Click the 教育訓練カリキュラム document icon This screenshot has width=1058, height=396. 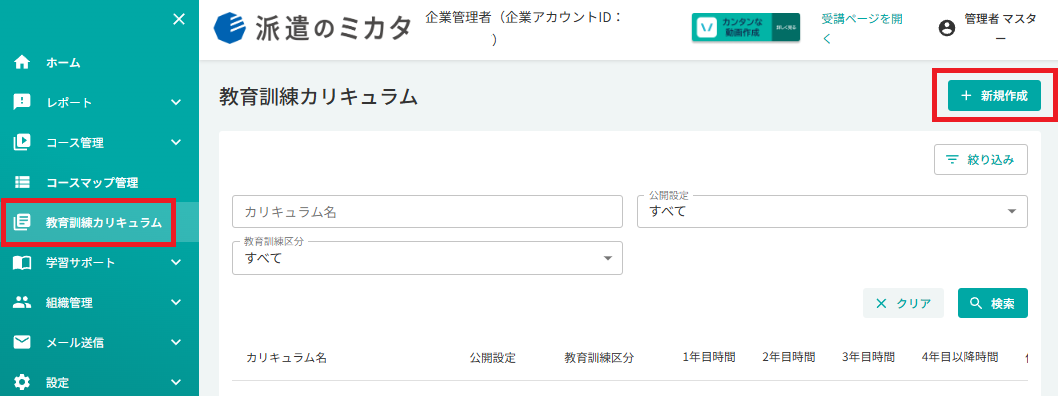point(22,222)
